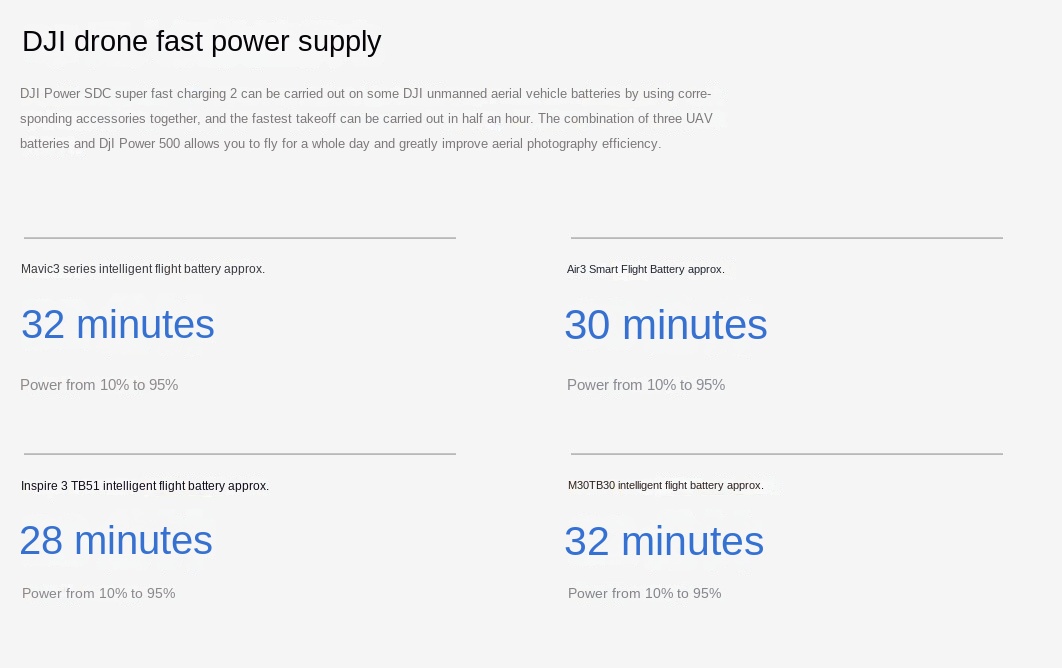
Task: Click the divider line above the Mavic3 label
Action: point(240,238)
